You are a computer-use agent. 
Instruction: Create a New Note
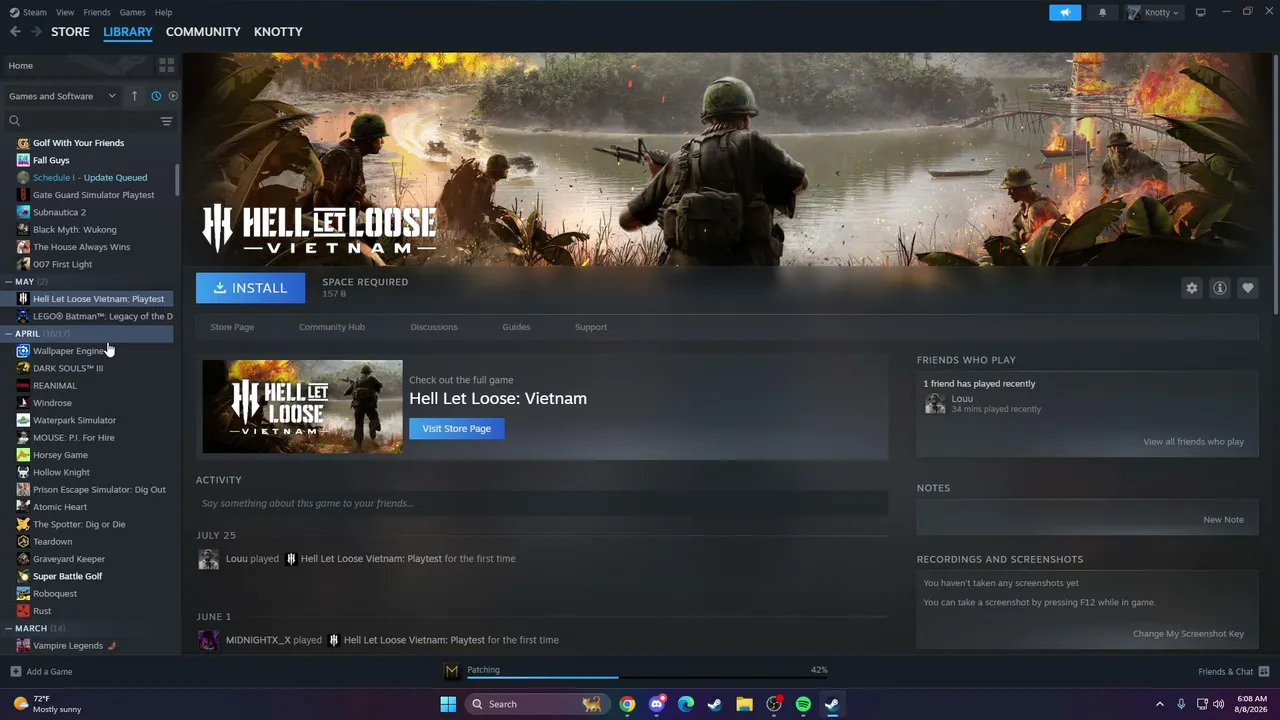[1223, 520]
